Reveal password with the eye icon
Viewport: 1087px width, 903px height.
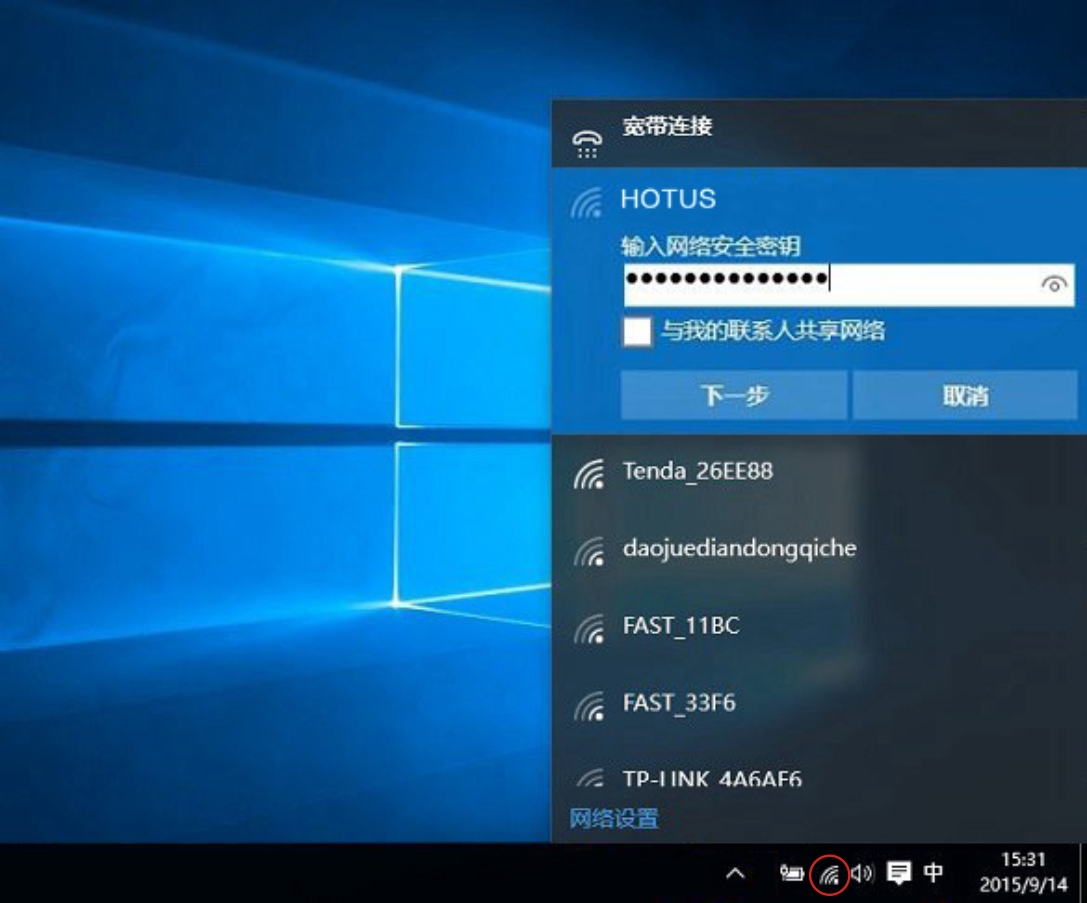coord(1053,285)
